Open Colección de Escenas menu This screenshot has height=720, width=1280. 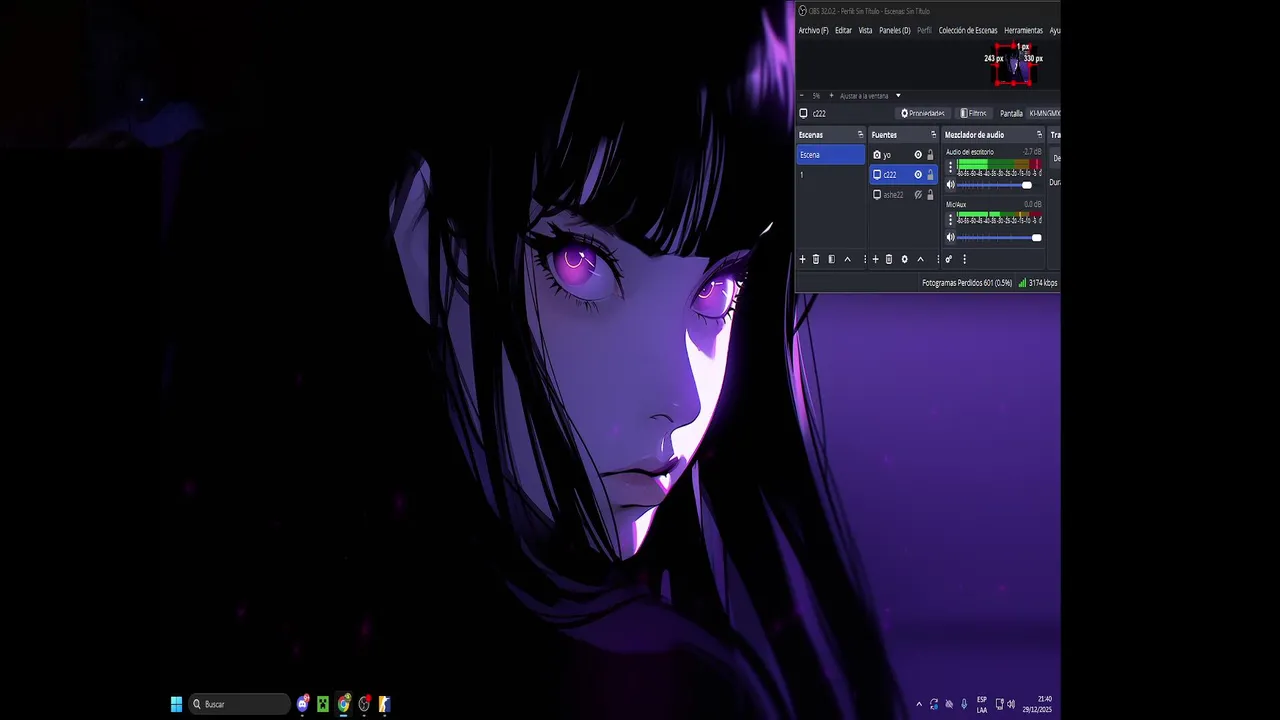point(968,31)
